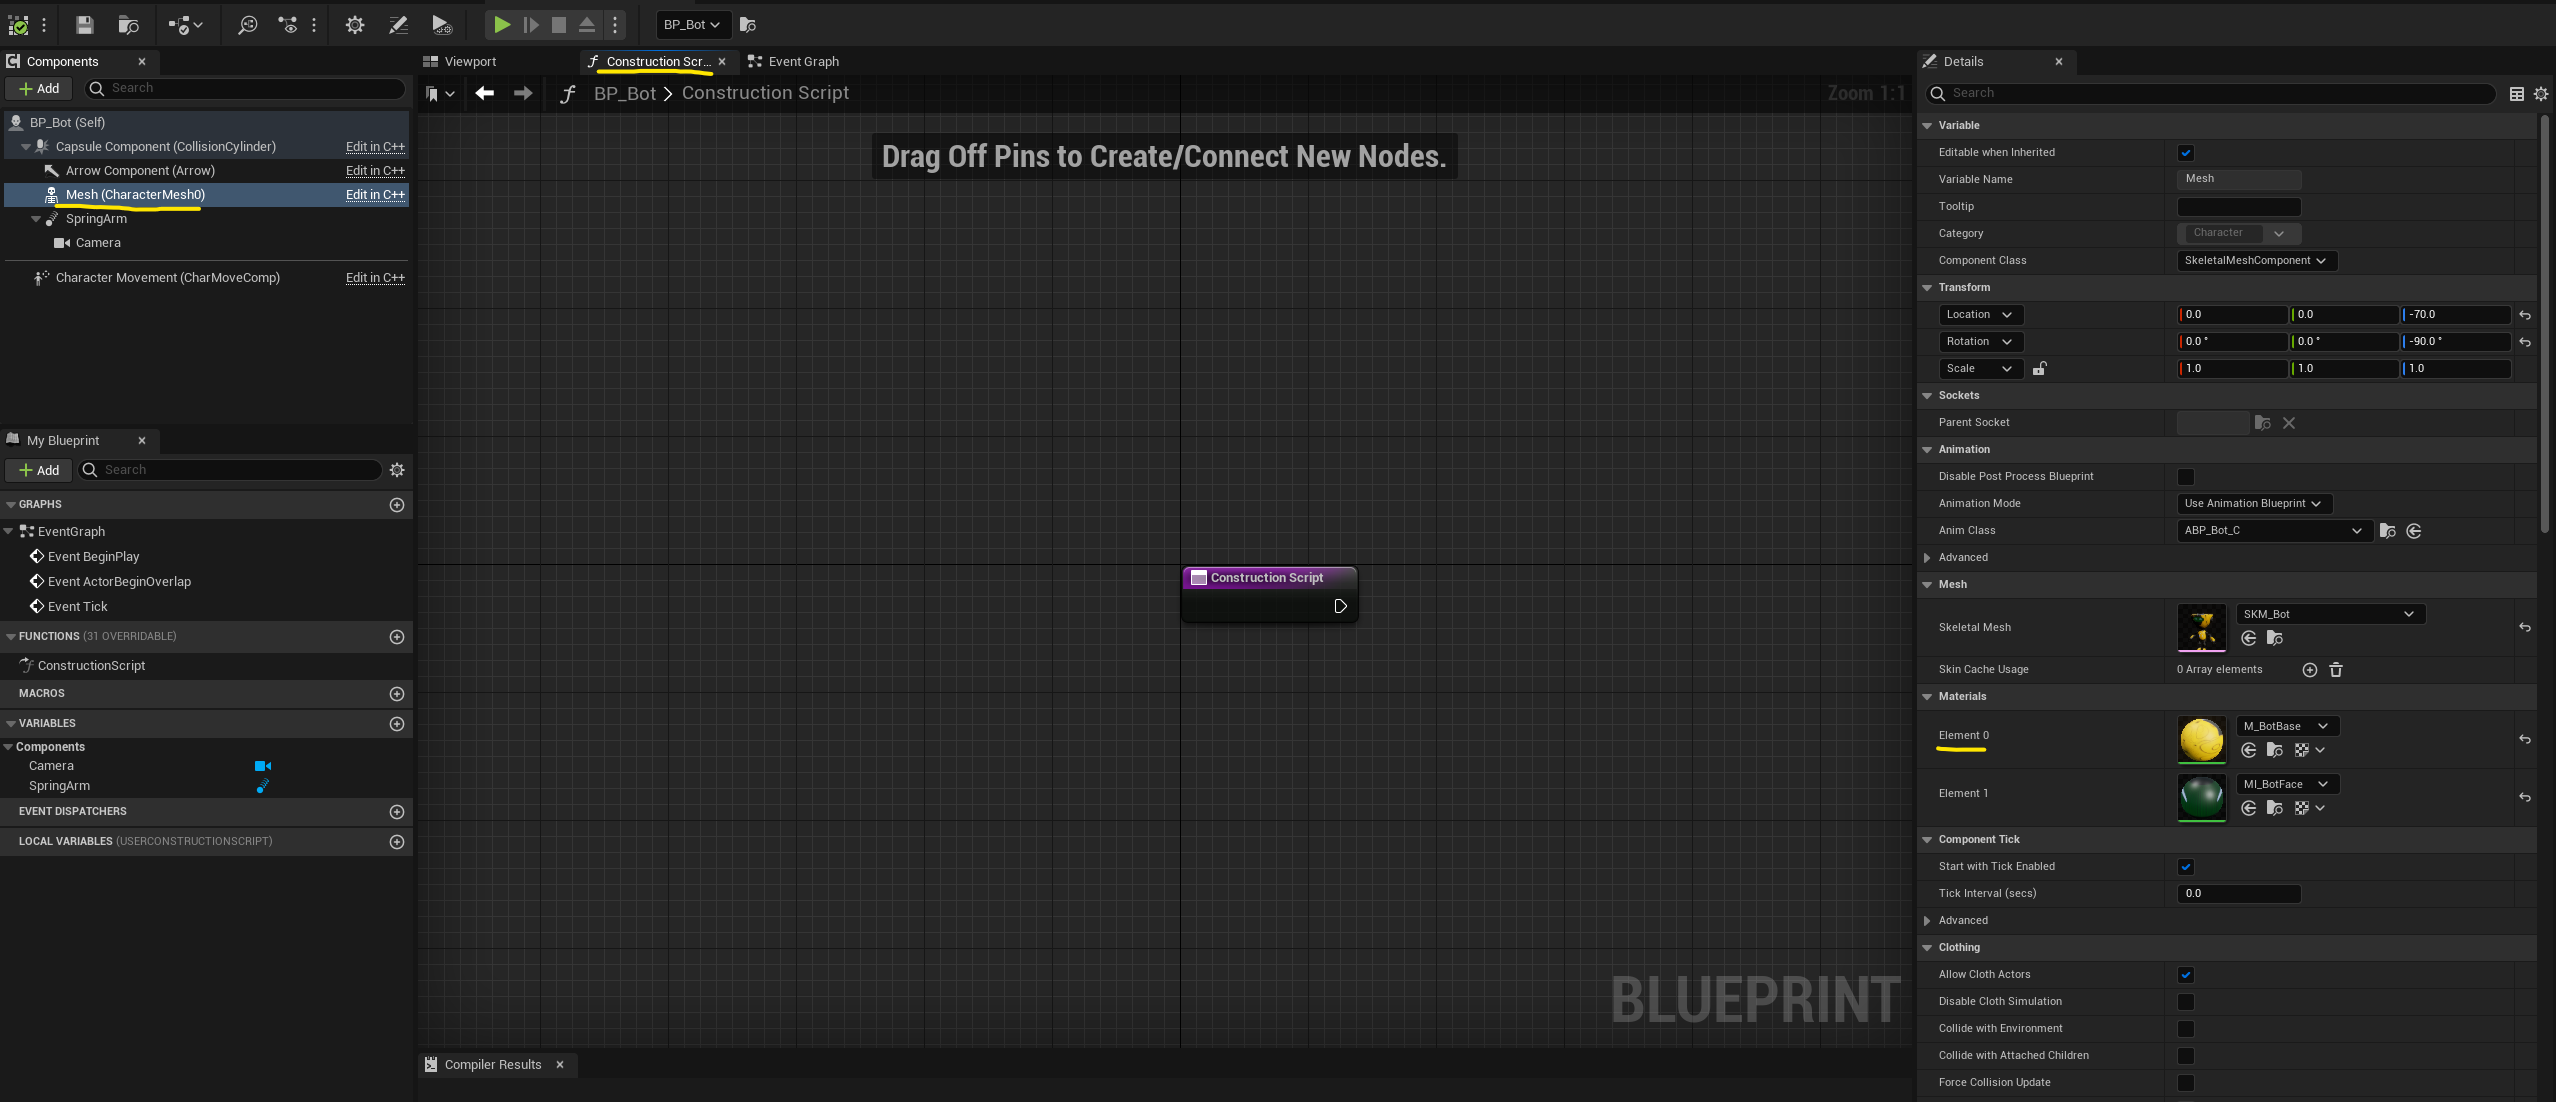Viewport: 2556px width, 1102px height.
Task: Open Class Settings gear icon in toolbar
Action: click(354, 25)
